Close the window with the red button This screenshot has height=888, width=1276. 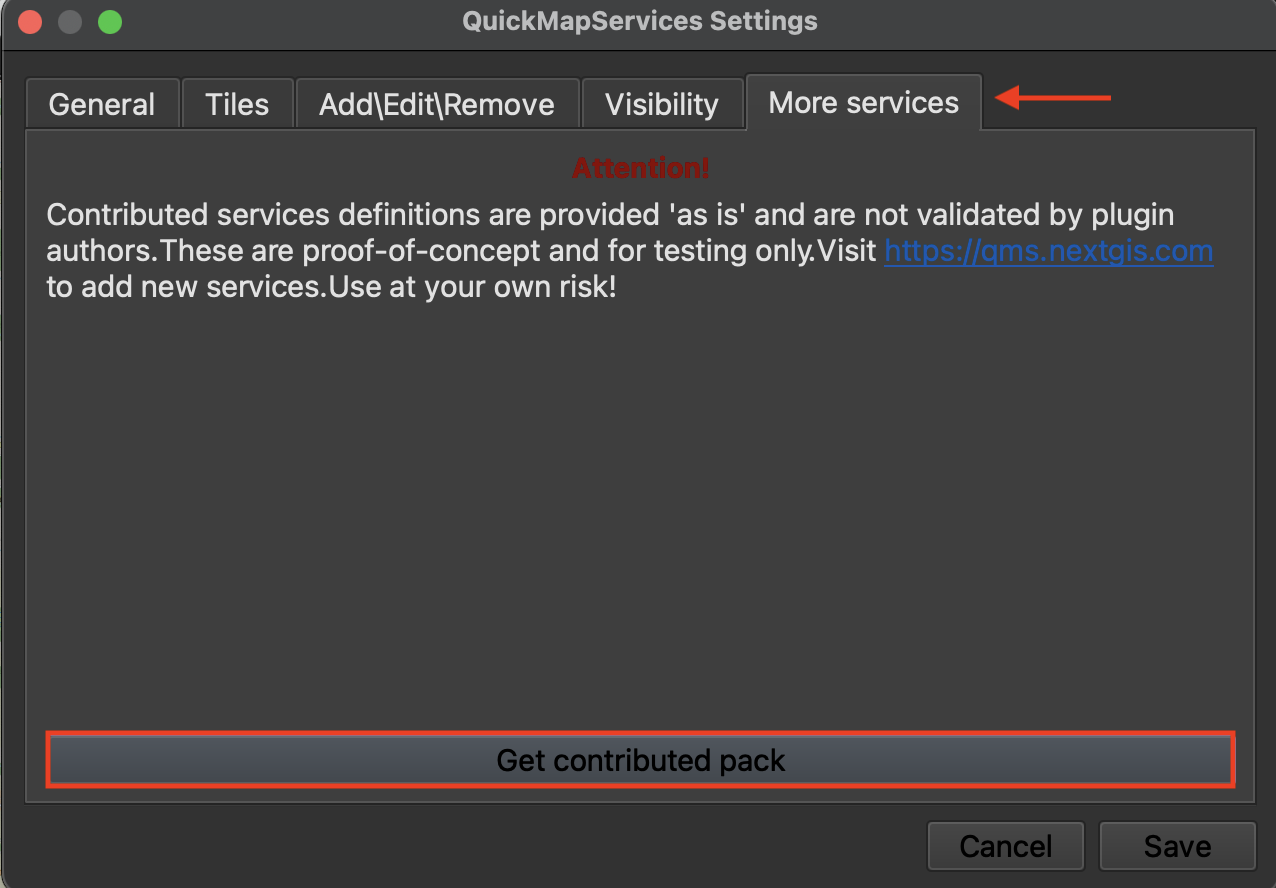pyautogui.click(x=30, y=21)
